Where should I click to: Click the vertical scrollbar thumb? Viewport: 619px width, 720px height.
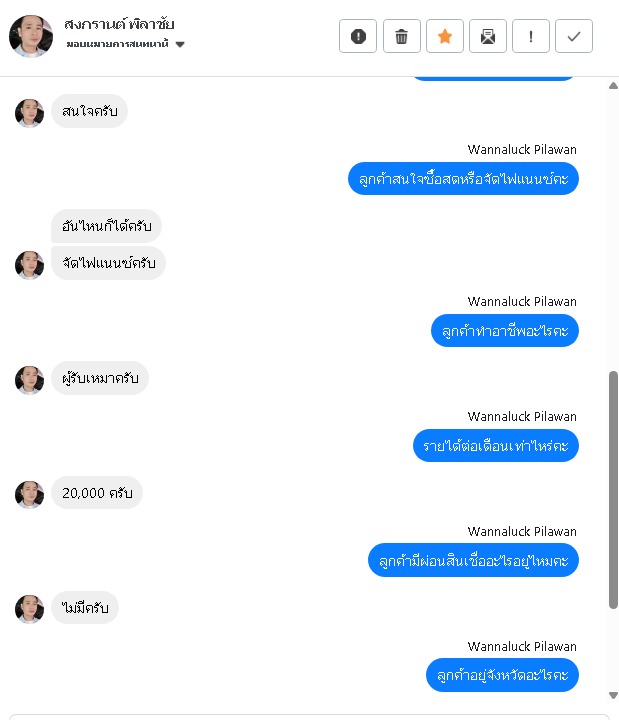[x=613, y=490]
